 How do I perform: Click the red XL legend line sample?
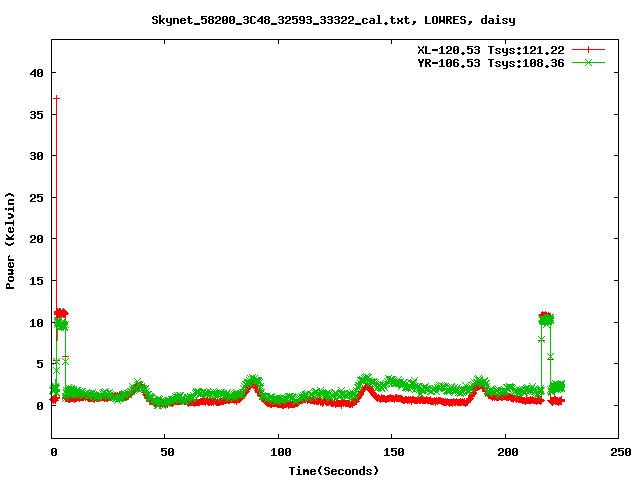(x=588, y=50)
